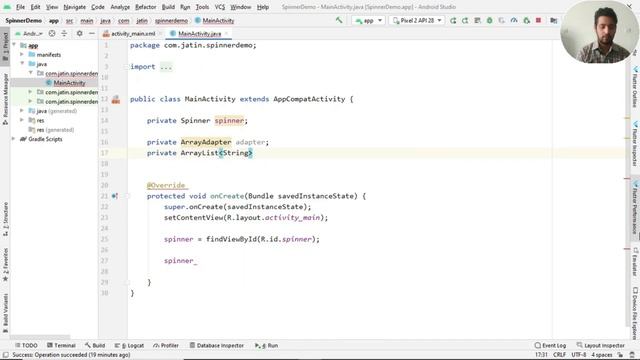640x360 pixels.
Task: Expand the manifests folder
Action: point(22,54)
